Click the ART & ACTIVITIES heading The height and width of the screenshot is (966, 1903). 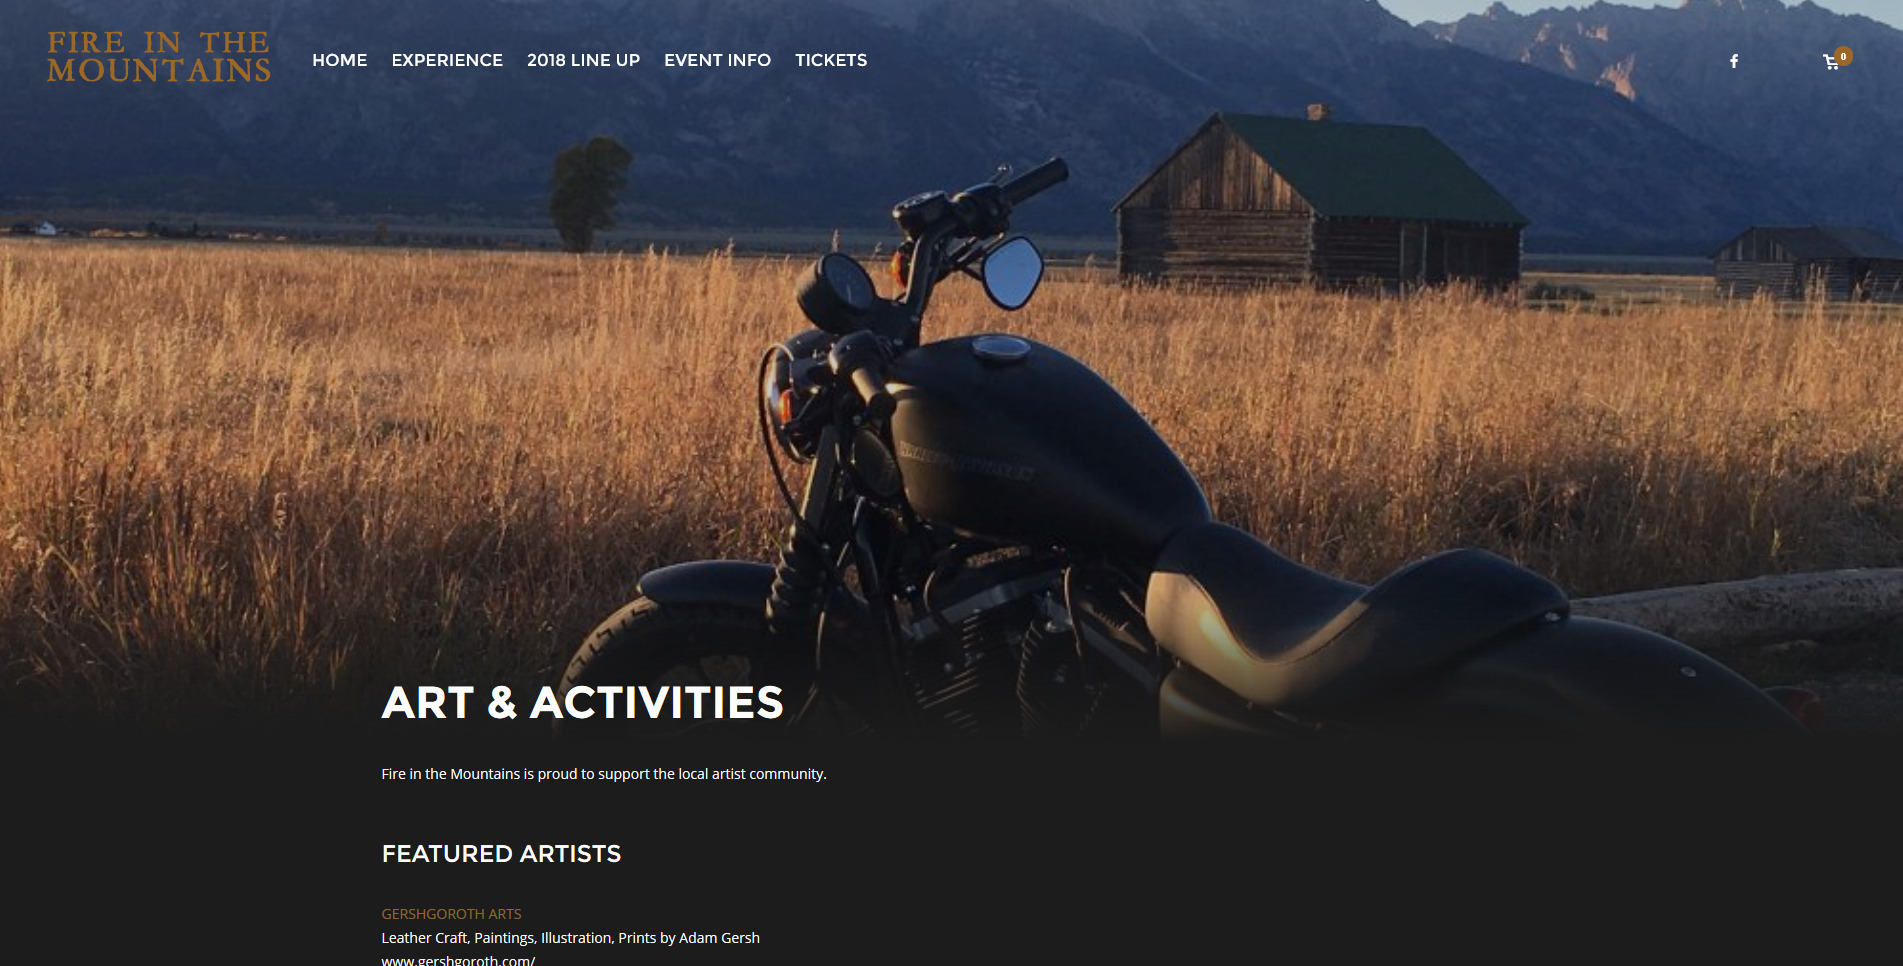tap(582, 703)
